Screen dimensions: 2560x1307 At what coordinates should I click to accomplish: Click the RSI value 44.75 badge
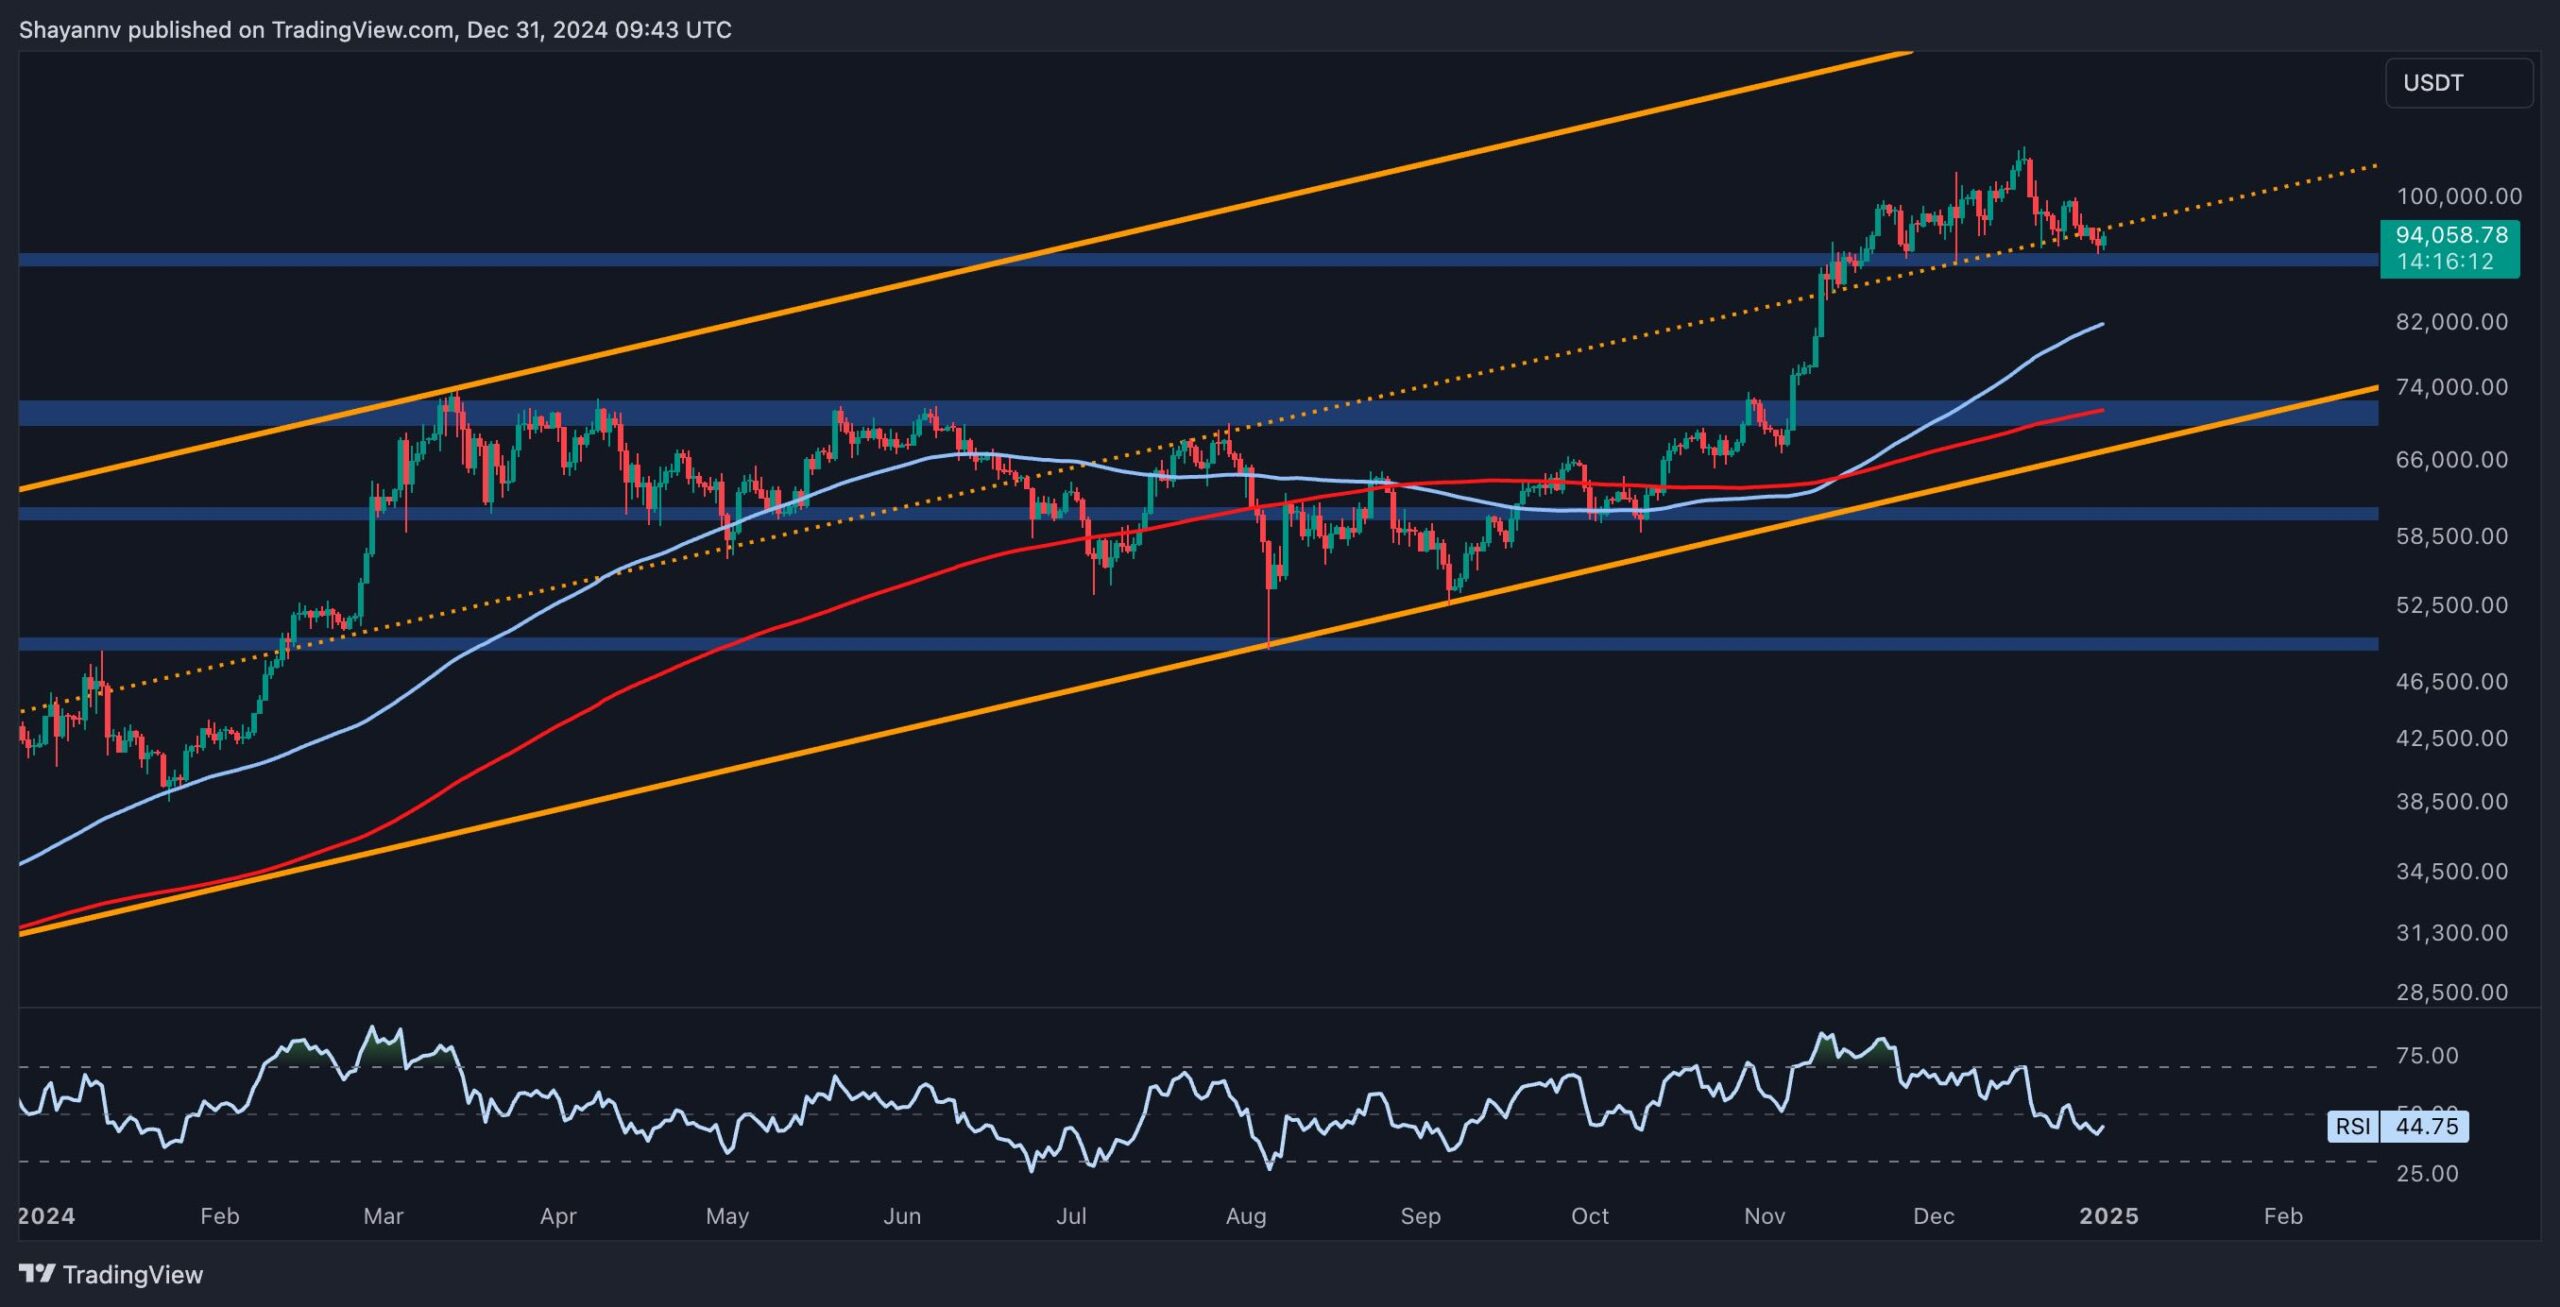(2426, 1127)
